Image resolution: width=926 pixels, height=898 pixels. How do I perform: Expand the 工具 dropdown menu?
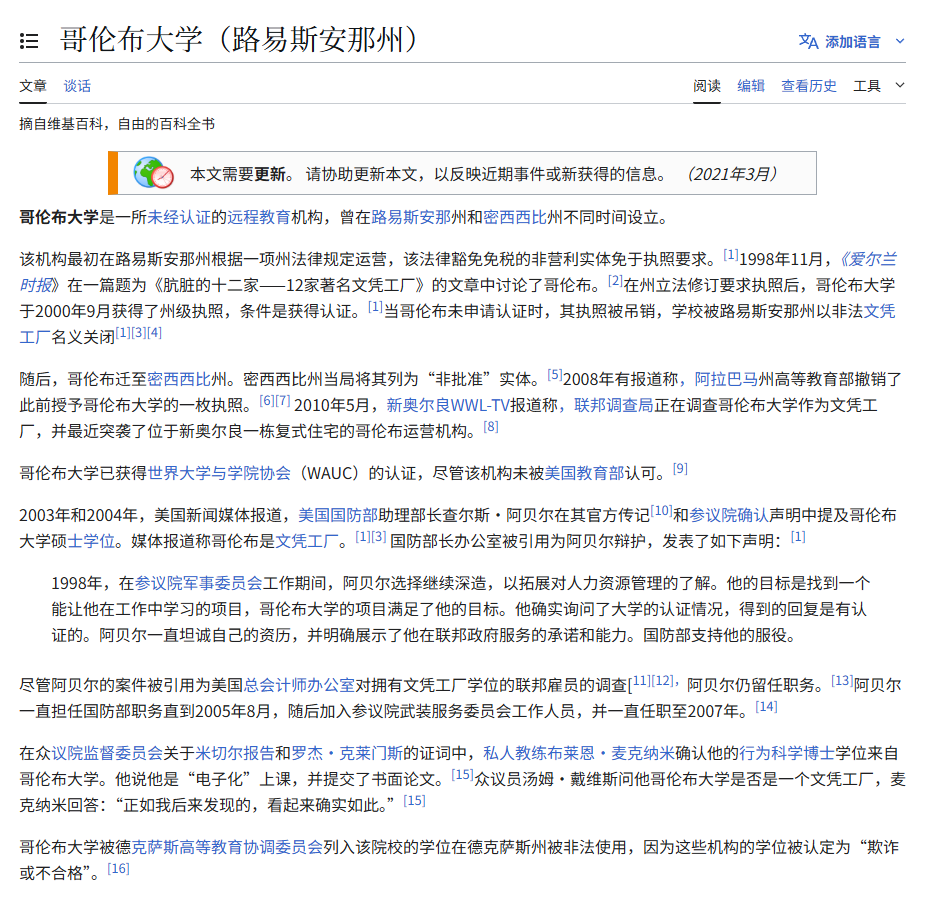coord(878,86)
